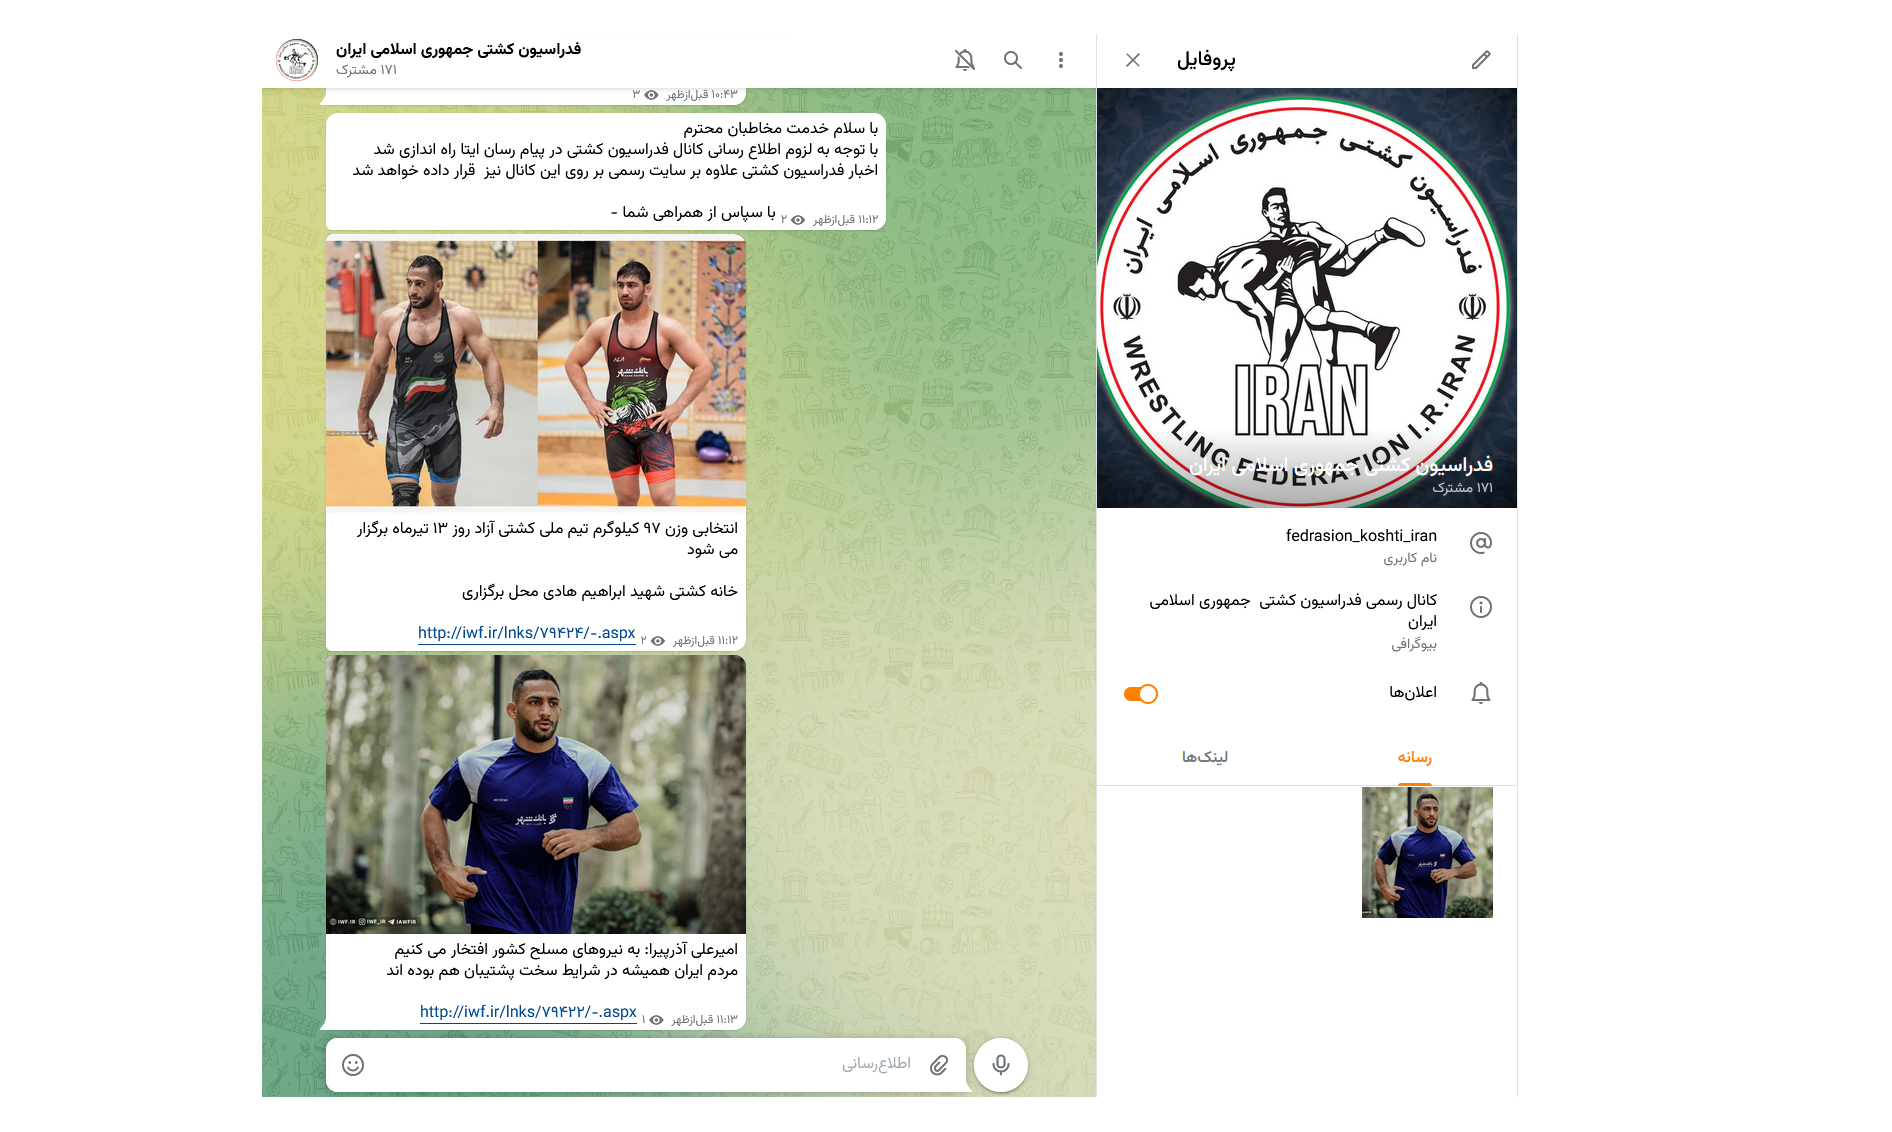Image resolution: width=1892 pixels, height=1132 pixels.
Task: Open link http://iwf.ir/lnks/۷۹۴۲۲/-.aspx
Action: [x=528, y=1012]
